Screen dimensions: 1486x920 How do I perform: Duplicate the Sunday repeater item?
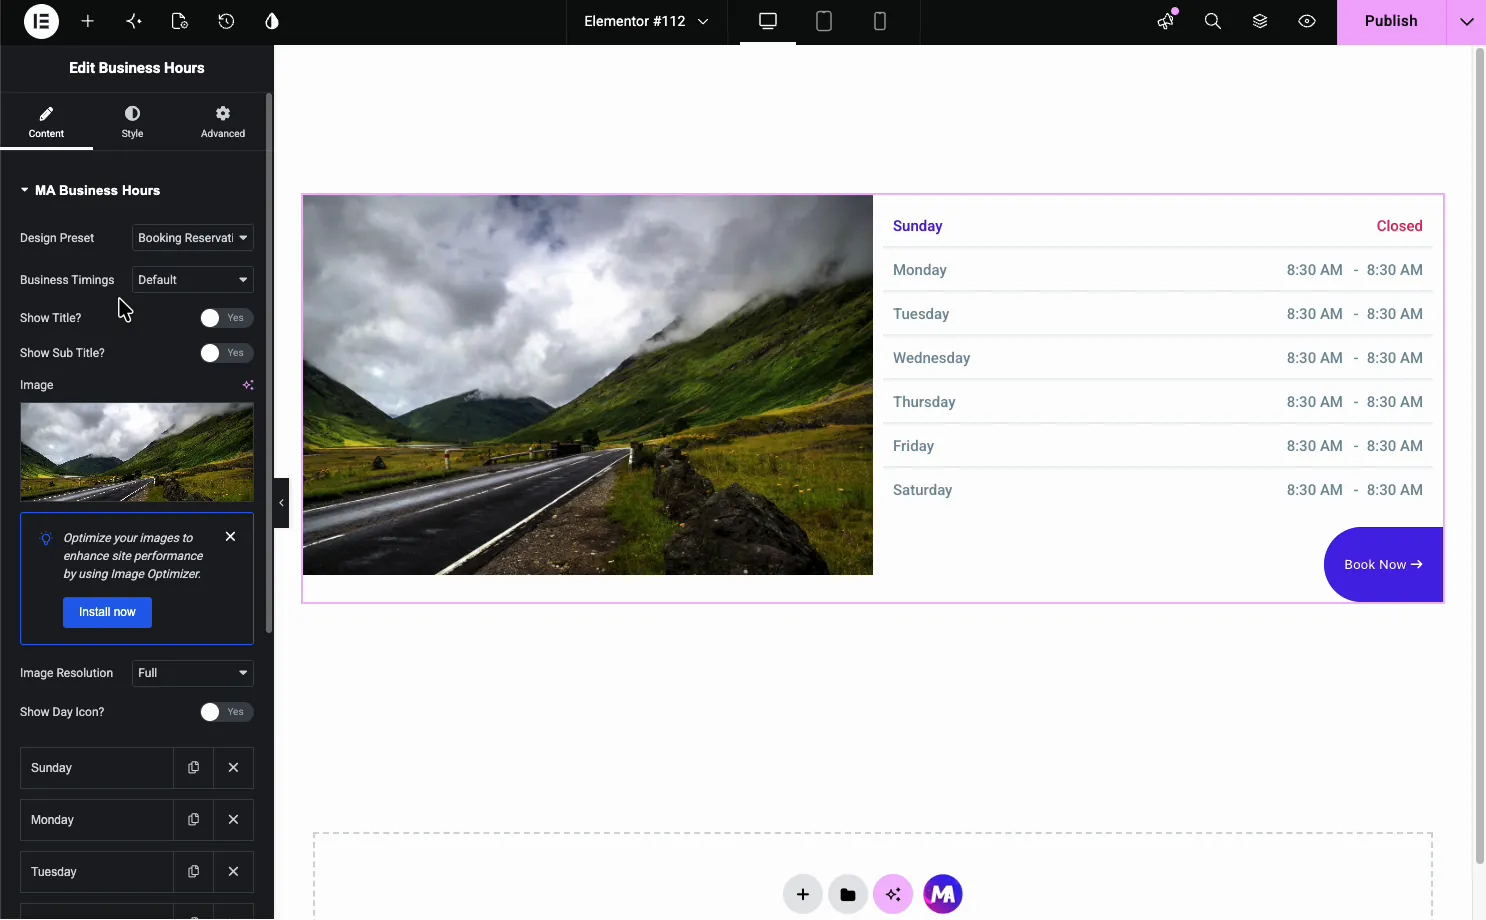pos(194,768)
